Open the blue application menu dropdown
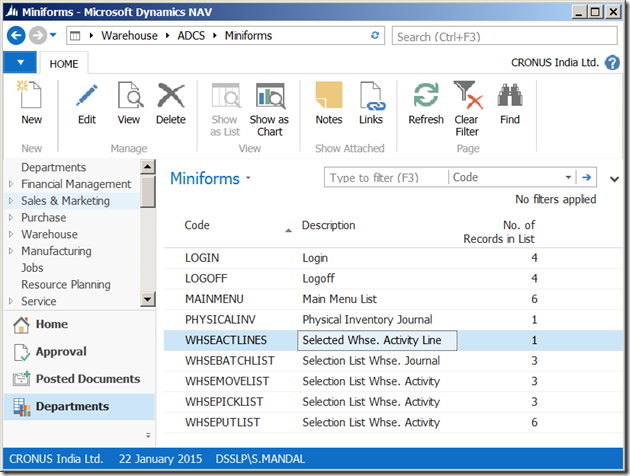 (20, 62)
